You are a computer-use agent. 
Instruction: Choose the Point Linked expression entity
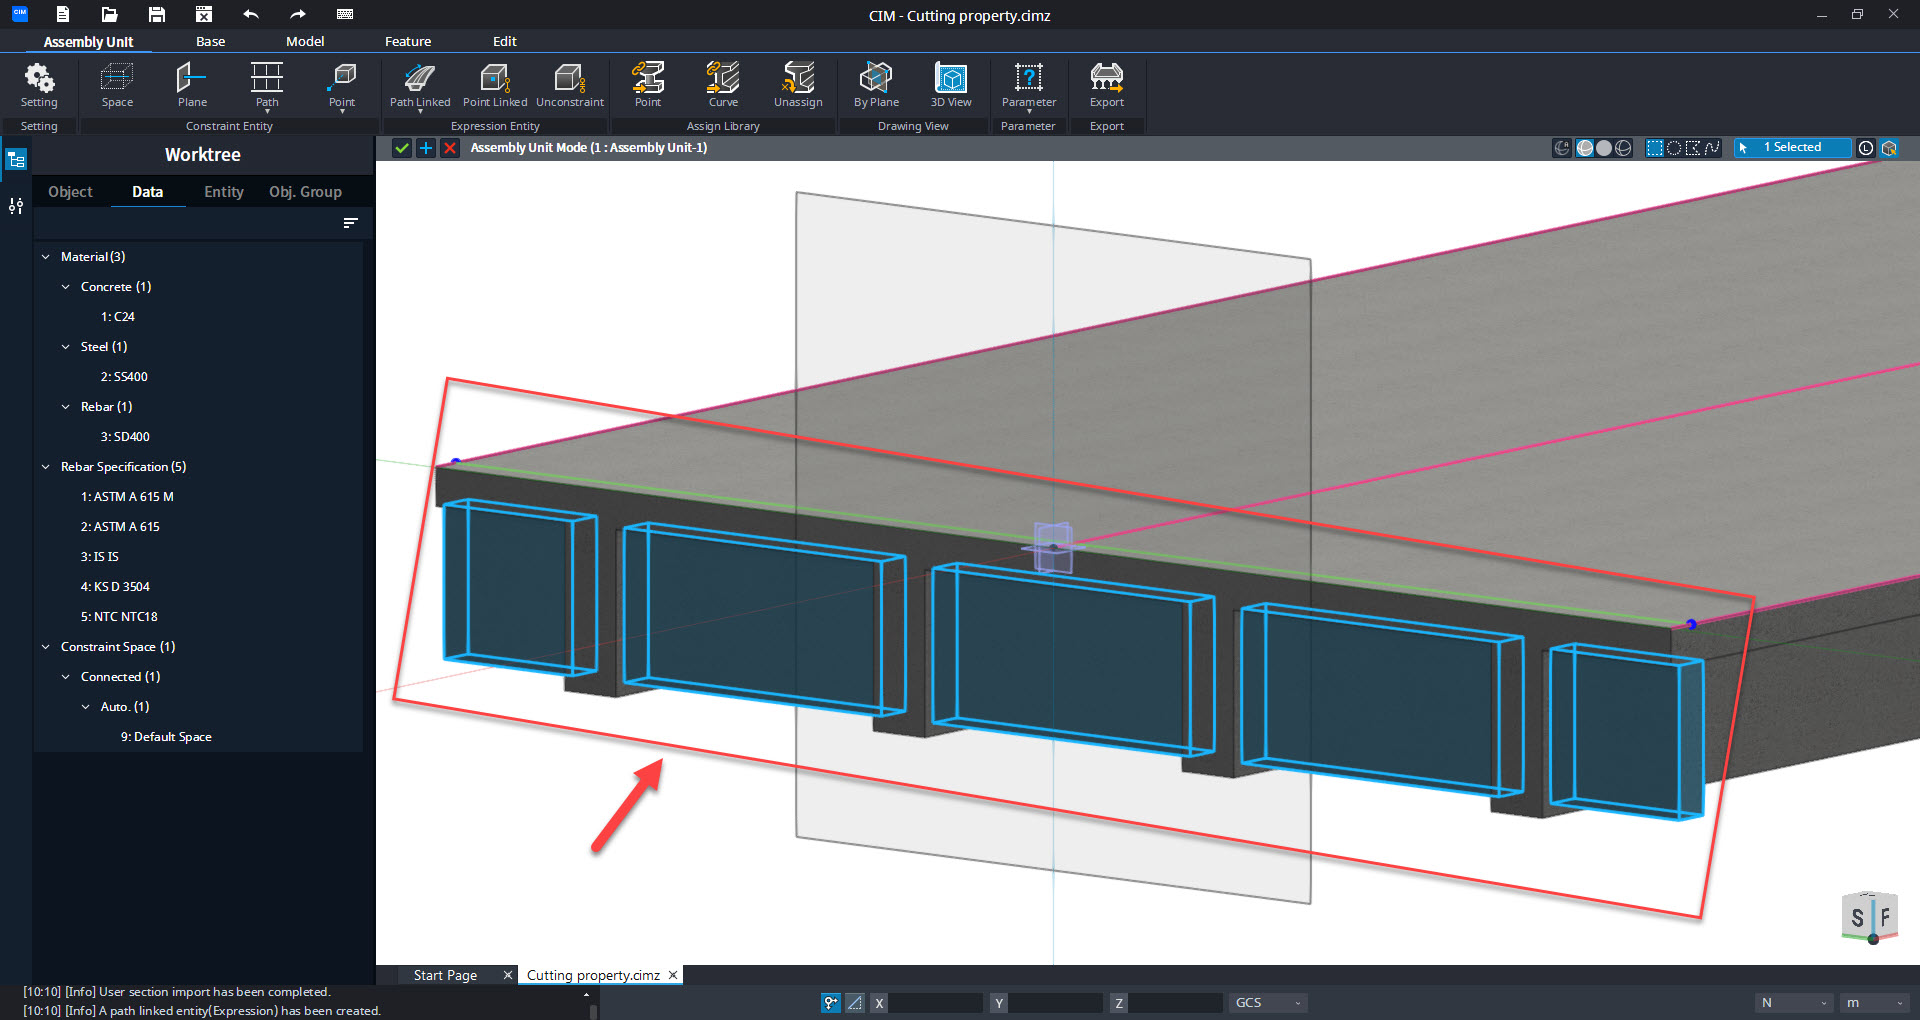point(495,85)
